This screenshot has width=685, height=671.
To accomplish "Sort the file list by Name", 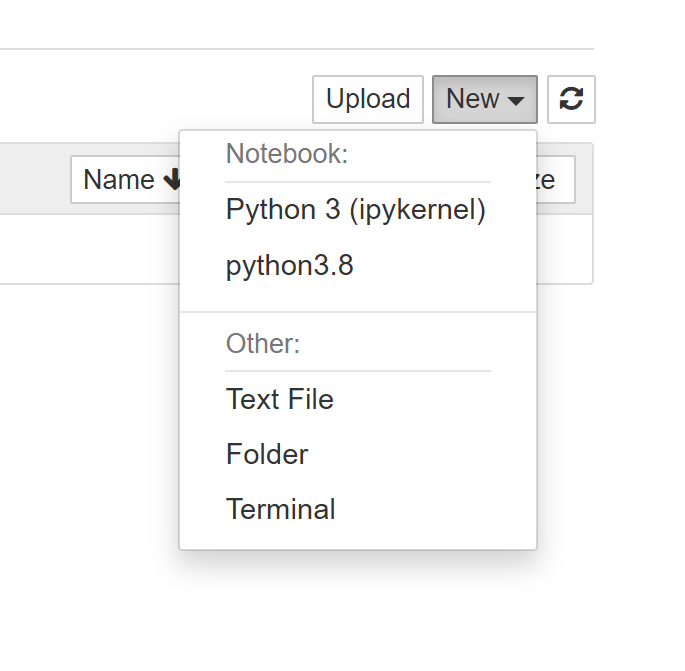I will tap(125, 180).
